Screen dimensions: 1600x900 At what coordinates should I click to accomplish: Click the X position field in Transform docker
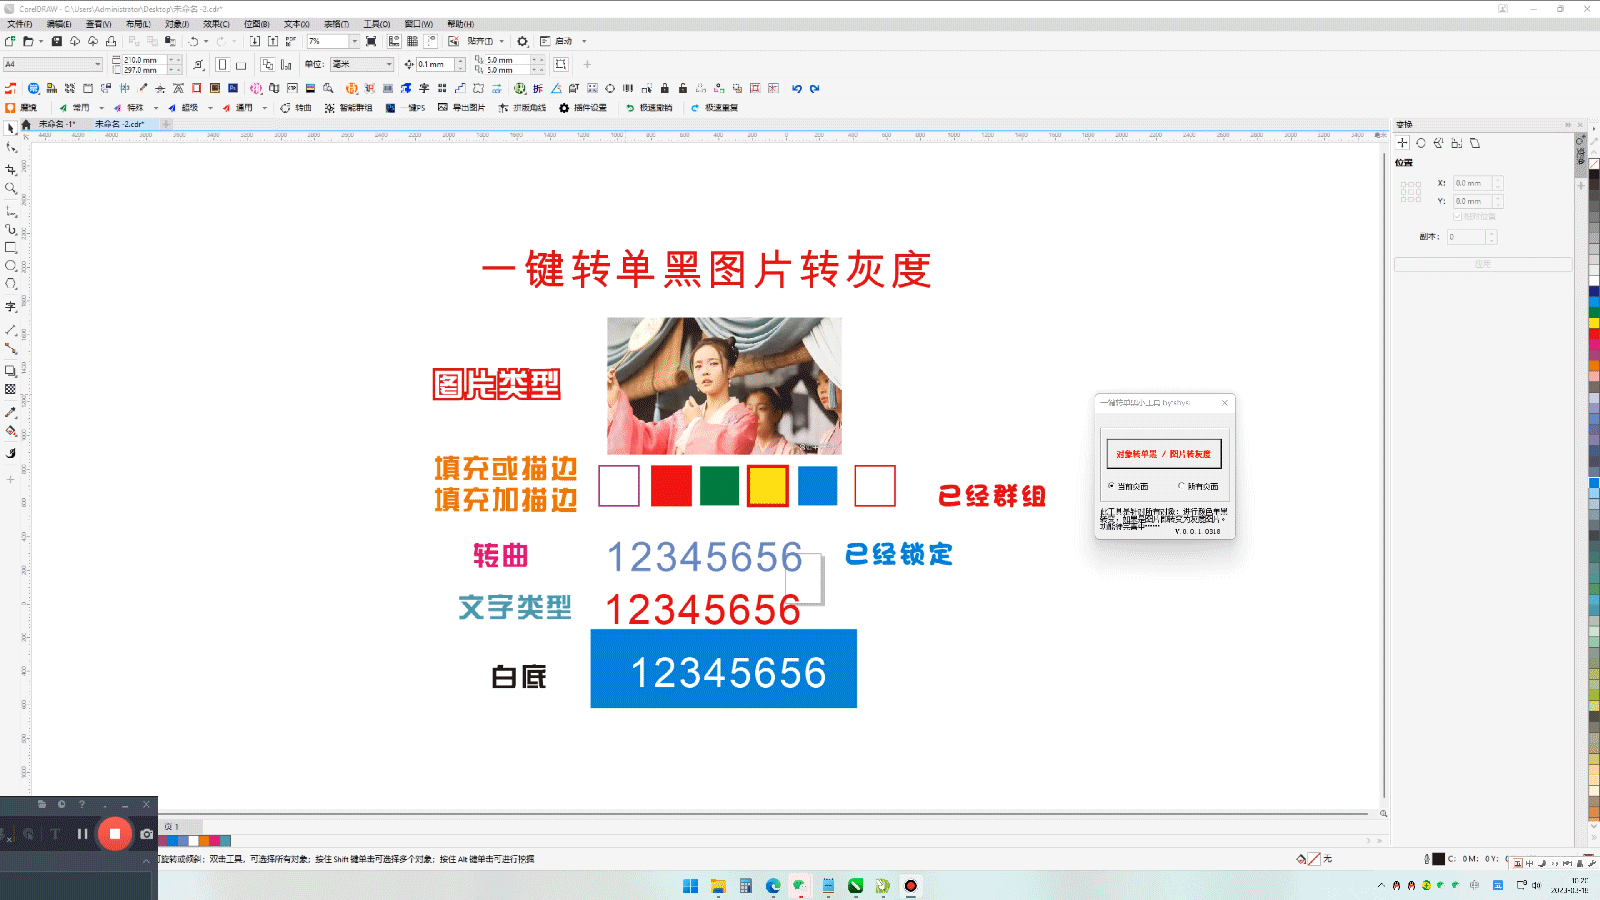[x=1473, y=183]
